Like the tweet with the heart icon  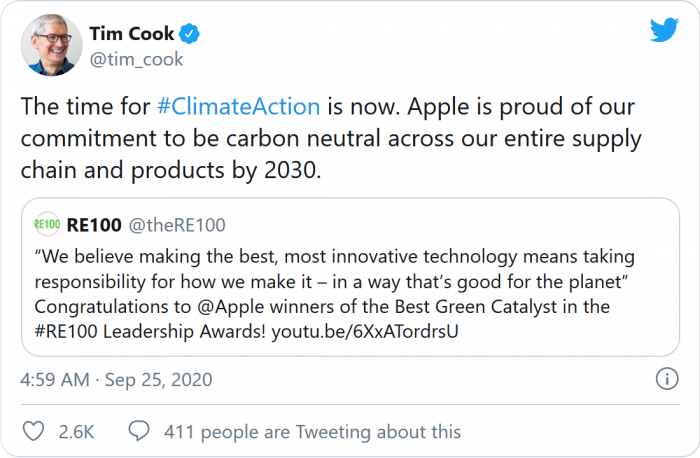(x=33, y=432)
